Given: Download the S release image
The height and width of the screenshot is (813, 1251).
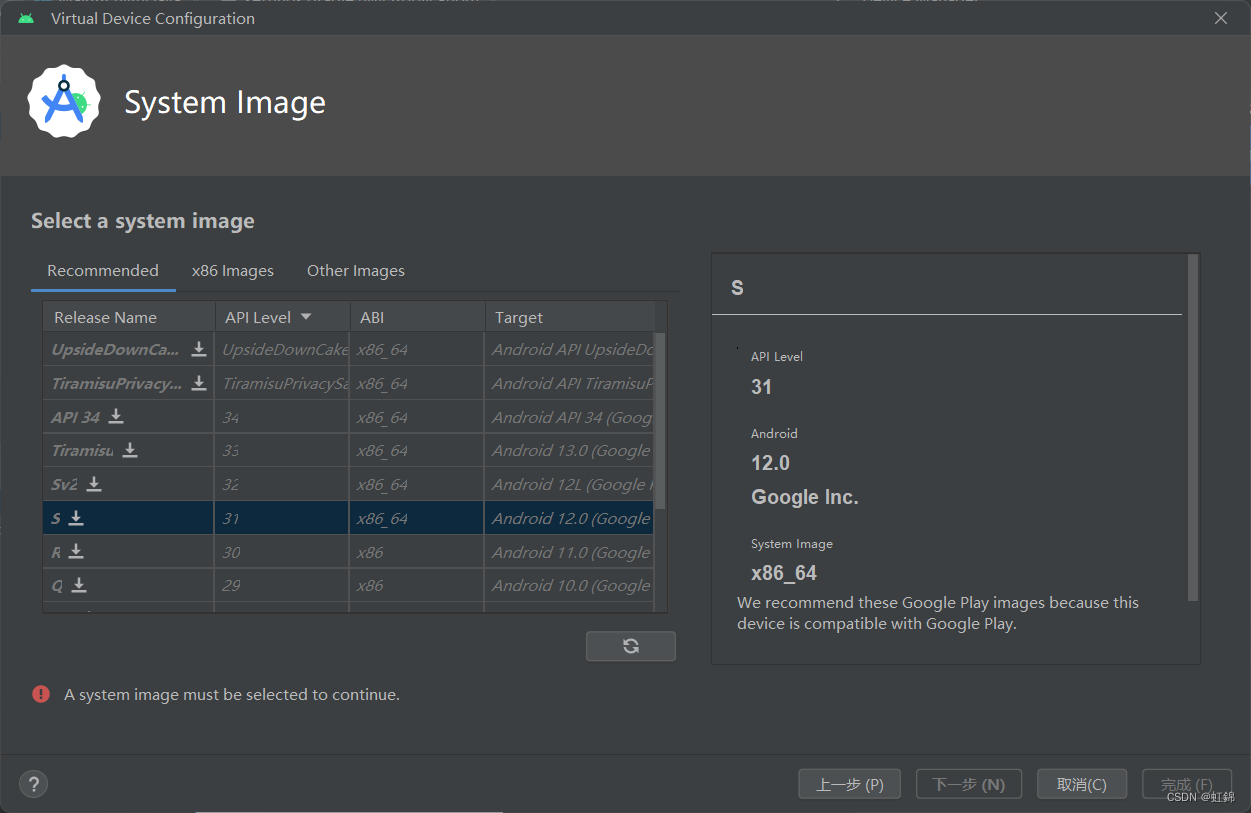Looking at the screenshot, I should [76, 518].
